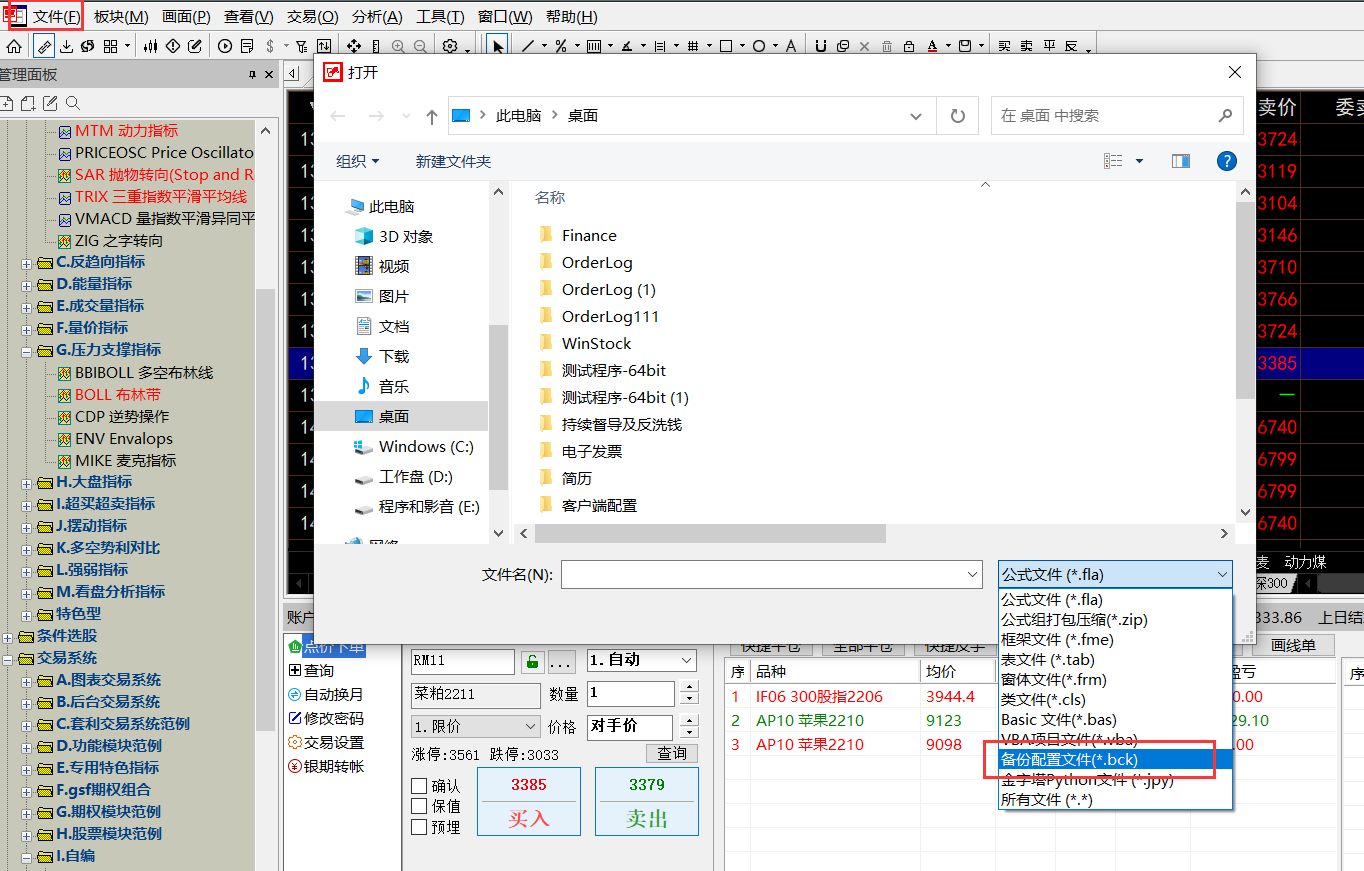The image size is (1364, 871).
Task: Expand the C.反趋向指标 tree folder
Action: click(x=26, y=262)
